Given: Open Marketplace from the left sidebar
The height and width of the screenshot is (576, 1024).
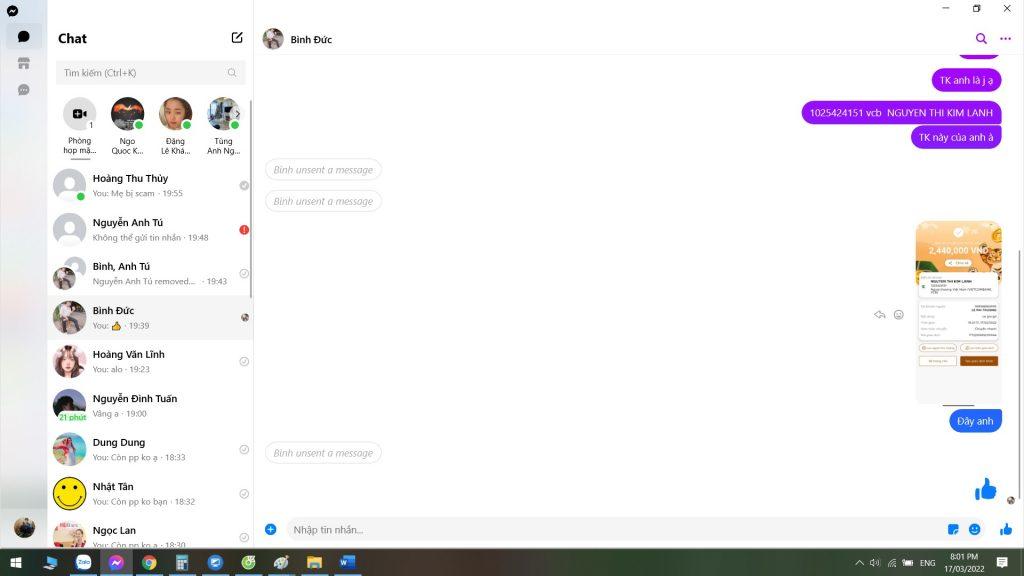Looking at the screenshot, I should click(24, 63).
